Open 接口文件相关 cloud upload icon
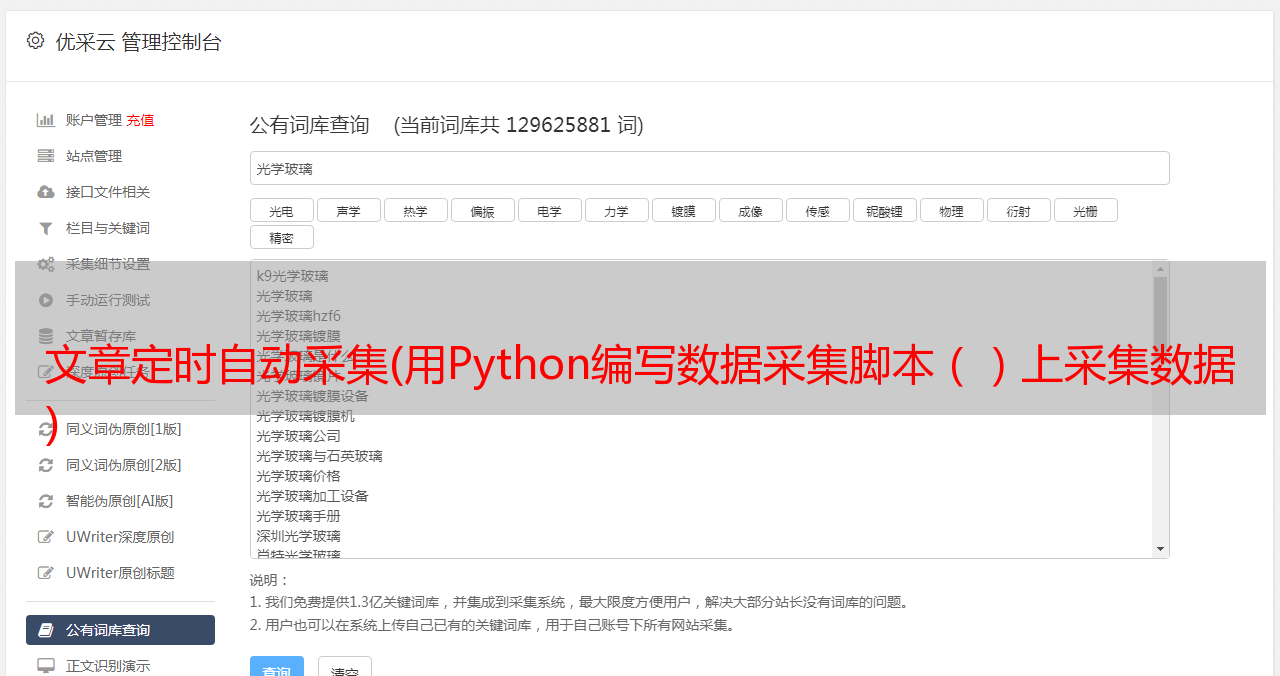Viewport: 1280px width, 676px height. tap(46, 192)
